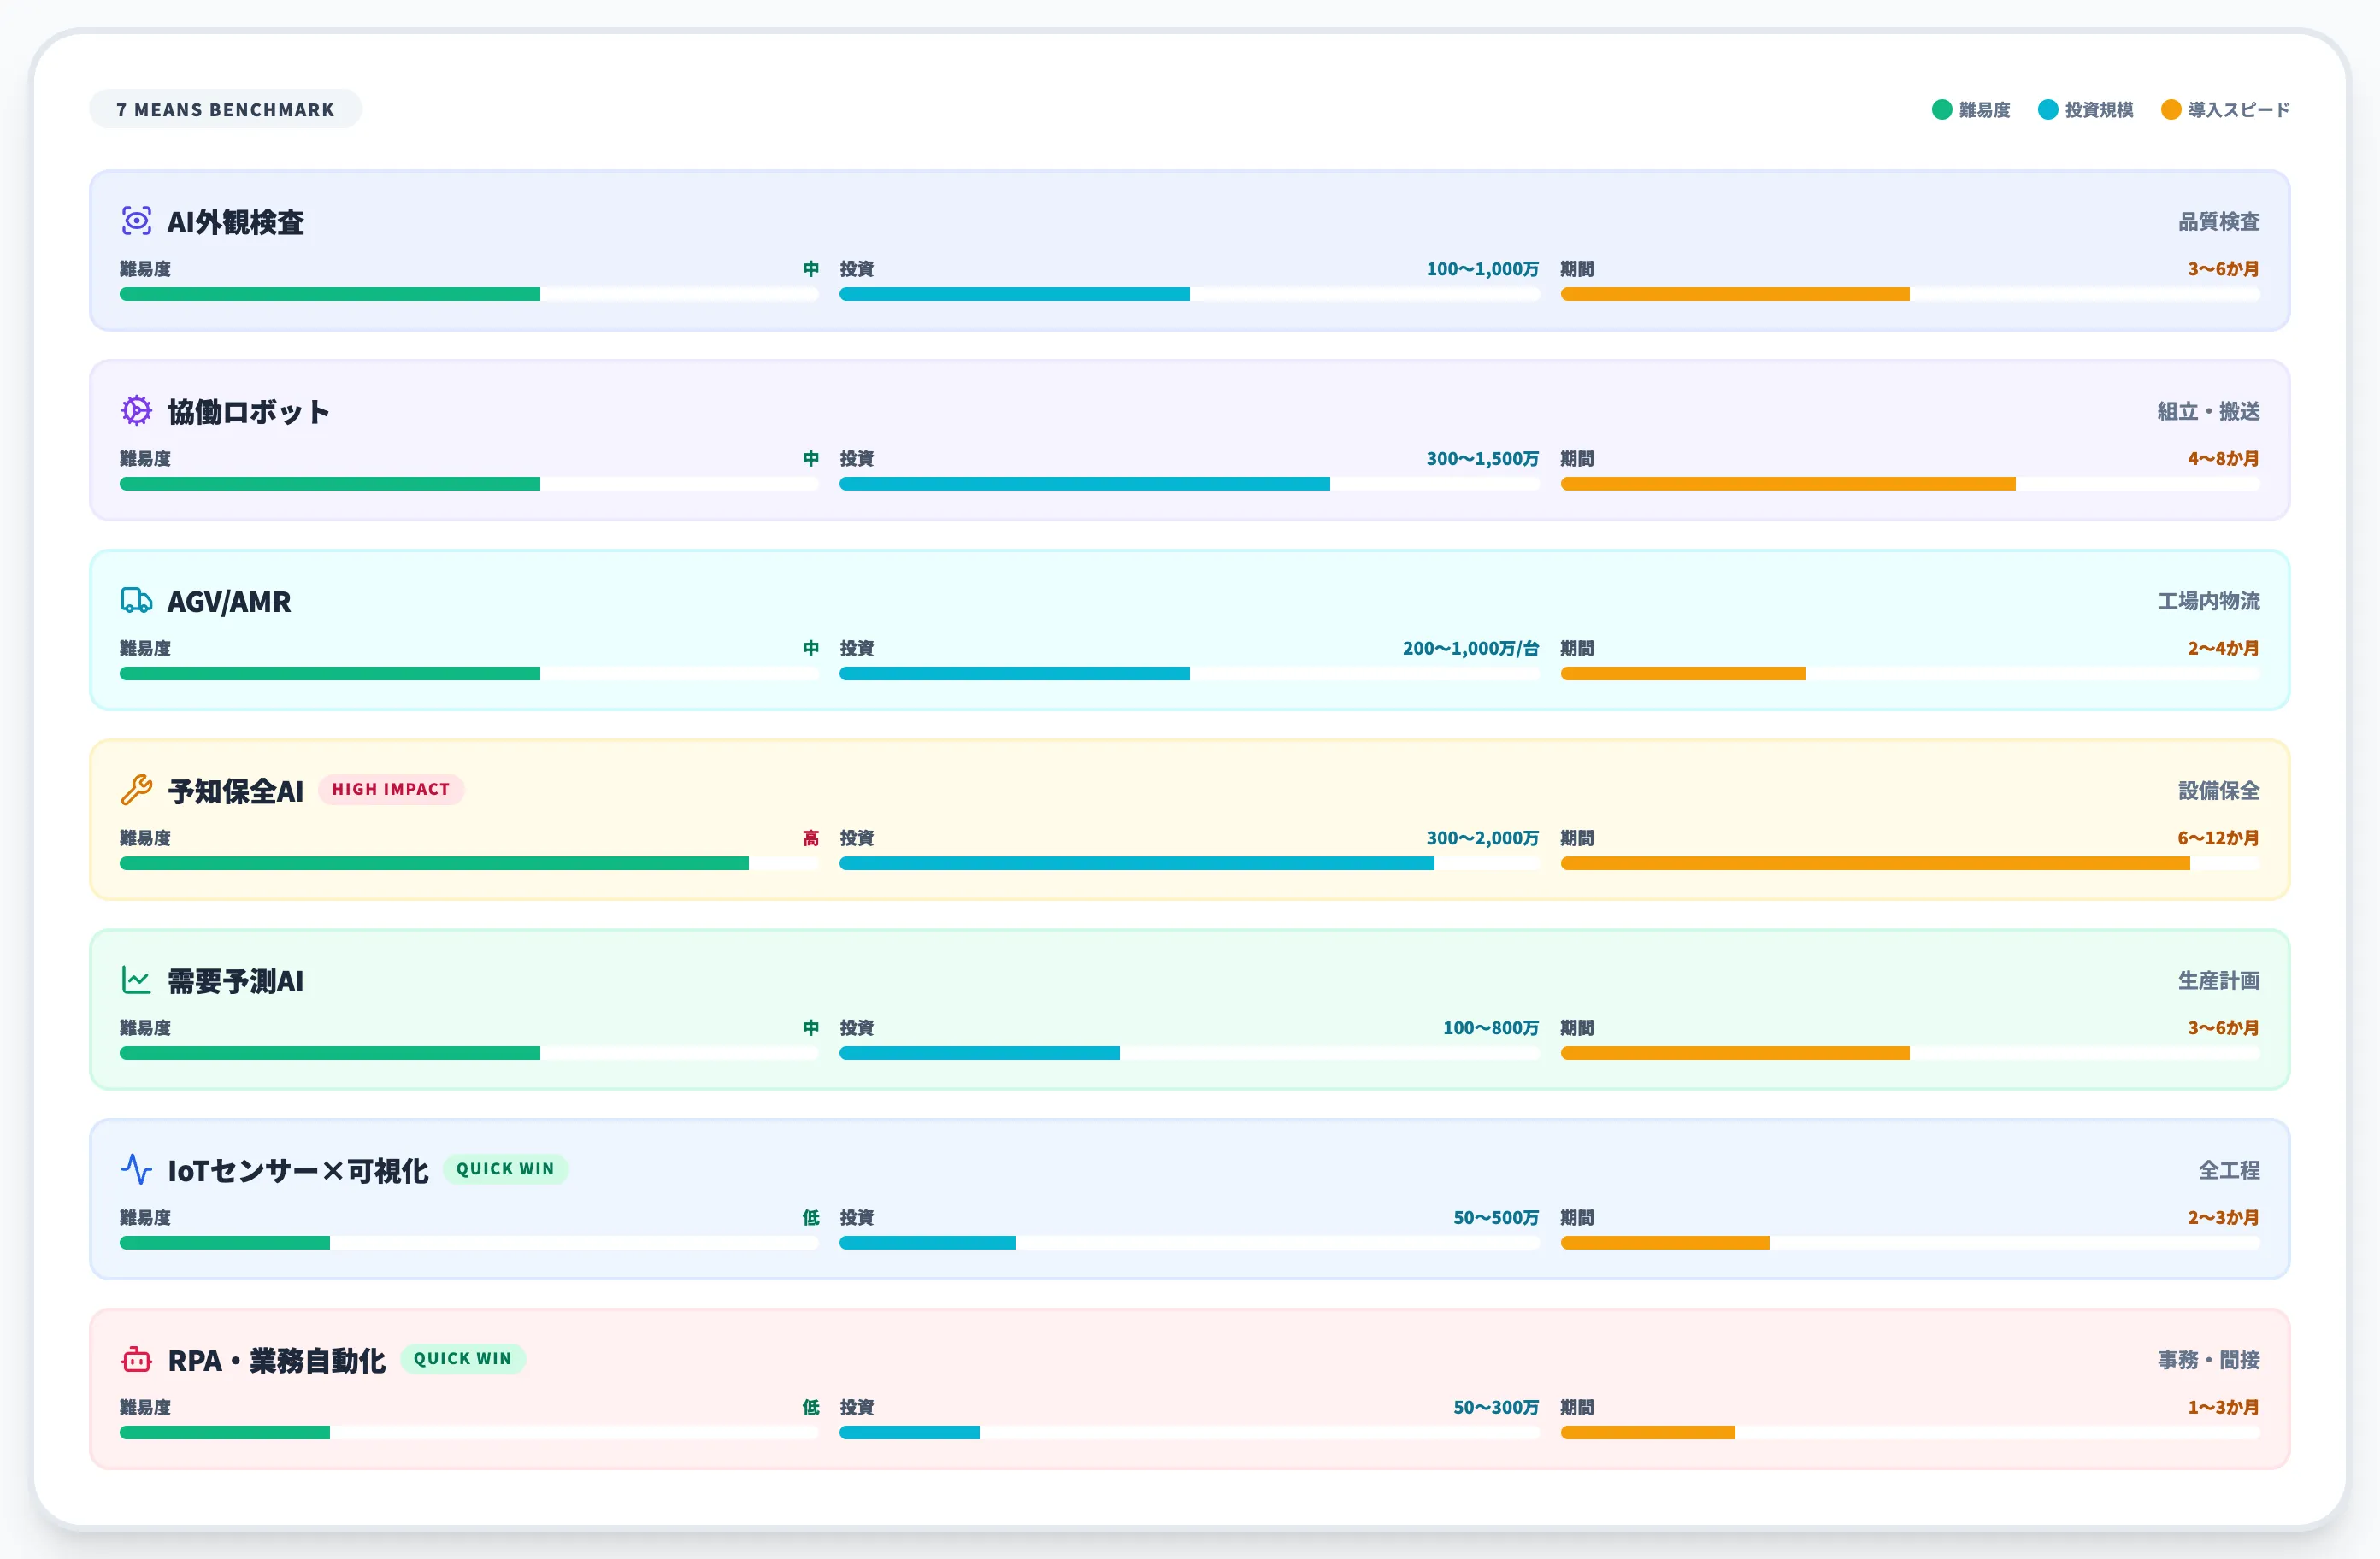Click the 需要予測AI card title

point(235,981)
